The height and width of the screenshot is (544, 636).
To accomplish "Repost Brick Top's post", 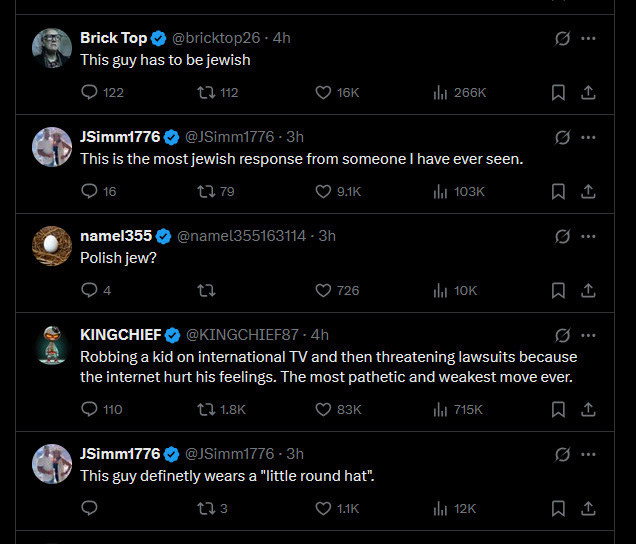I will click(x=207, y=92).
